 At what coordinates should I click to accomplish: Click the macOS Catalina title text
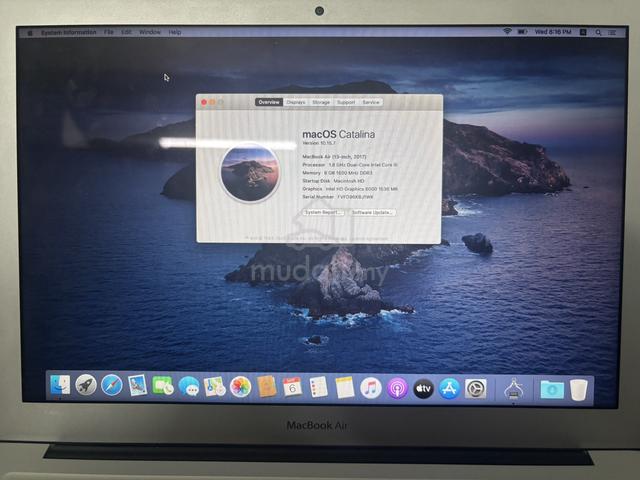point(338,134)
